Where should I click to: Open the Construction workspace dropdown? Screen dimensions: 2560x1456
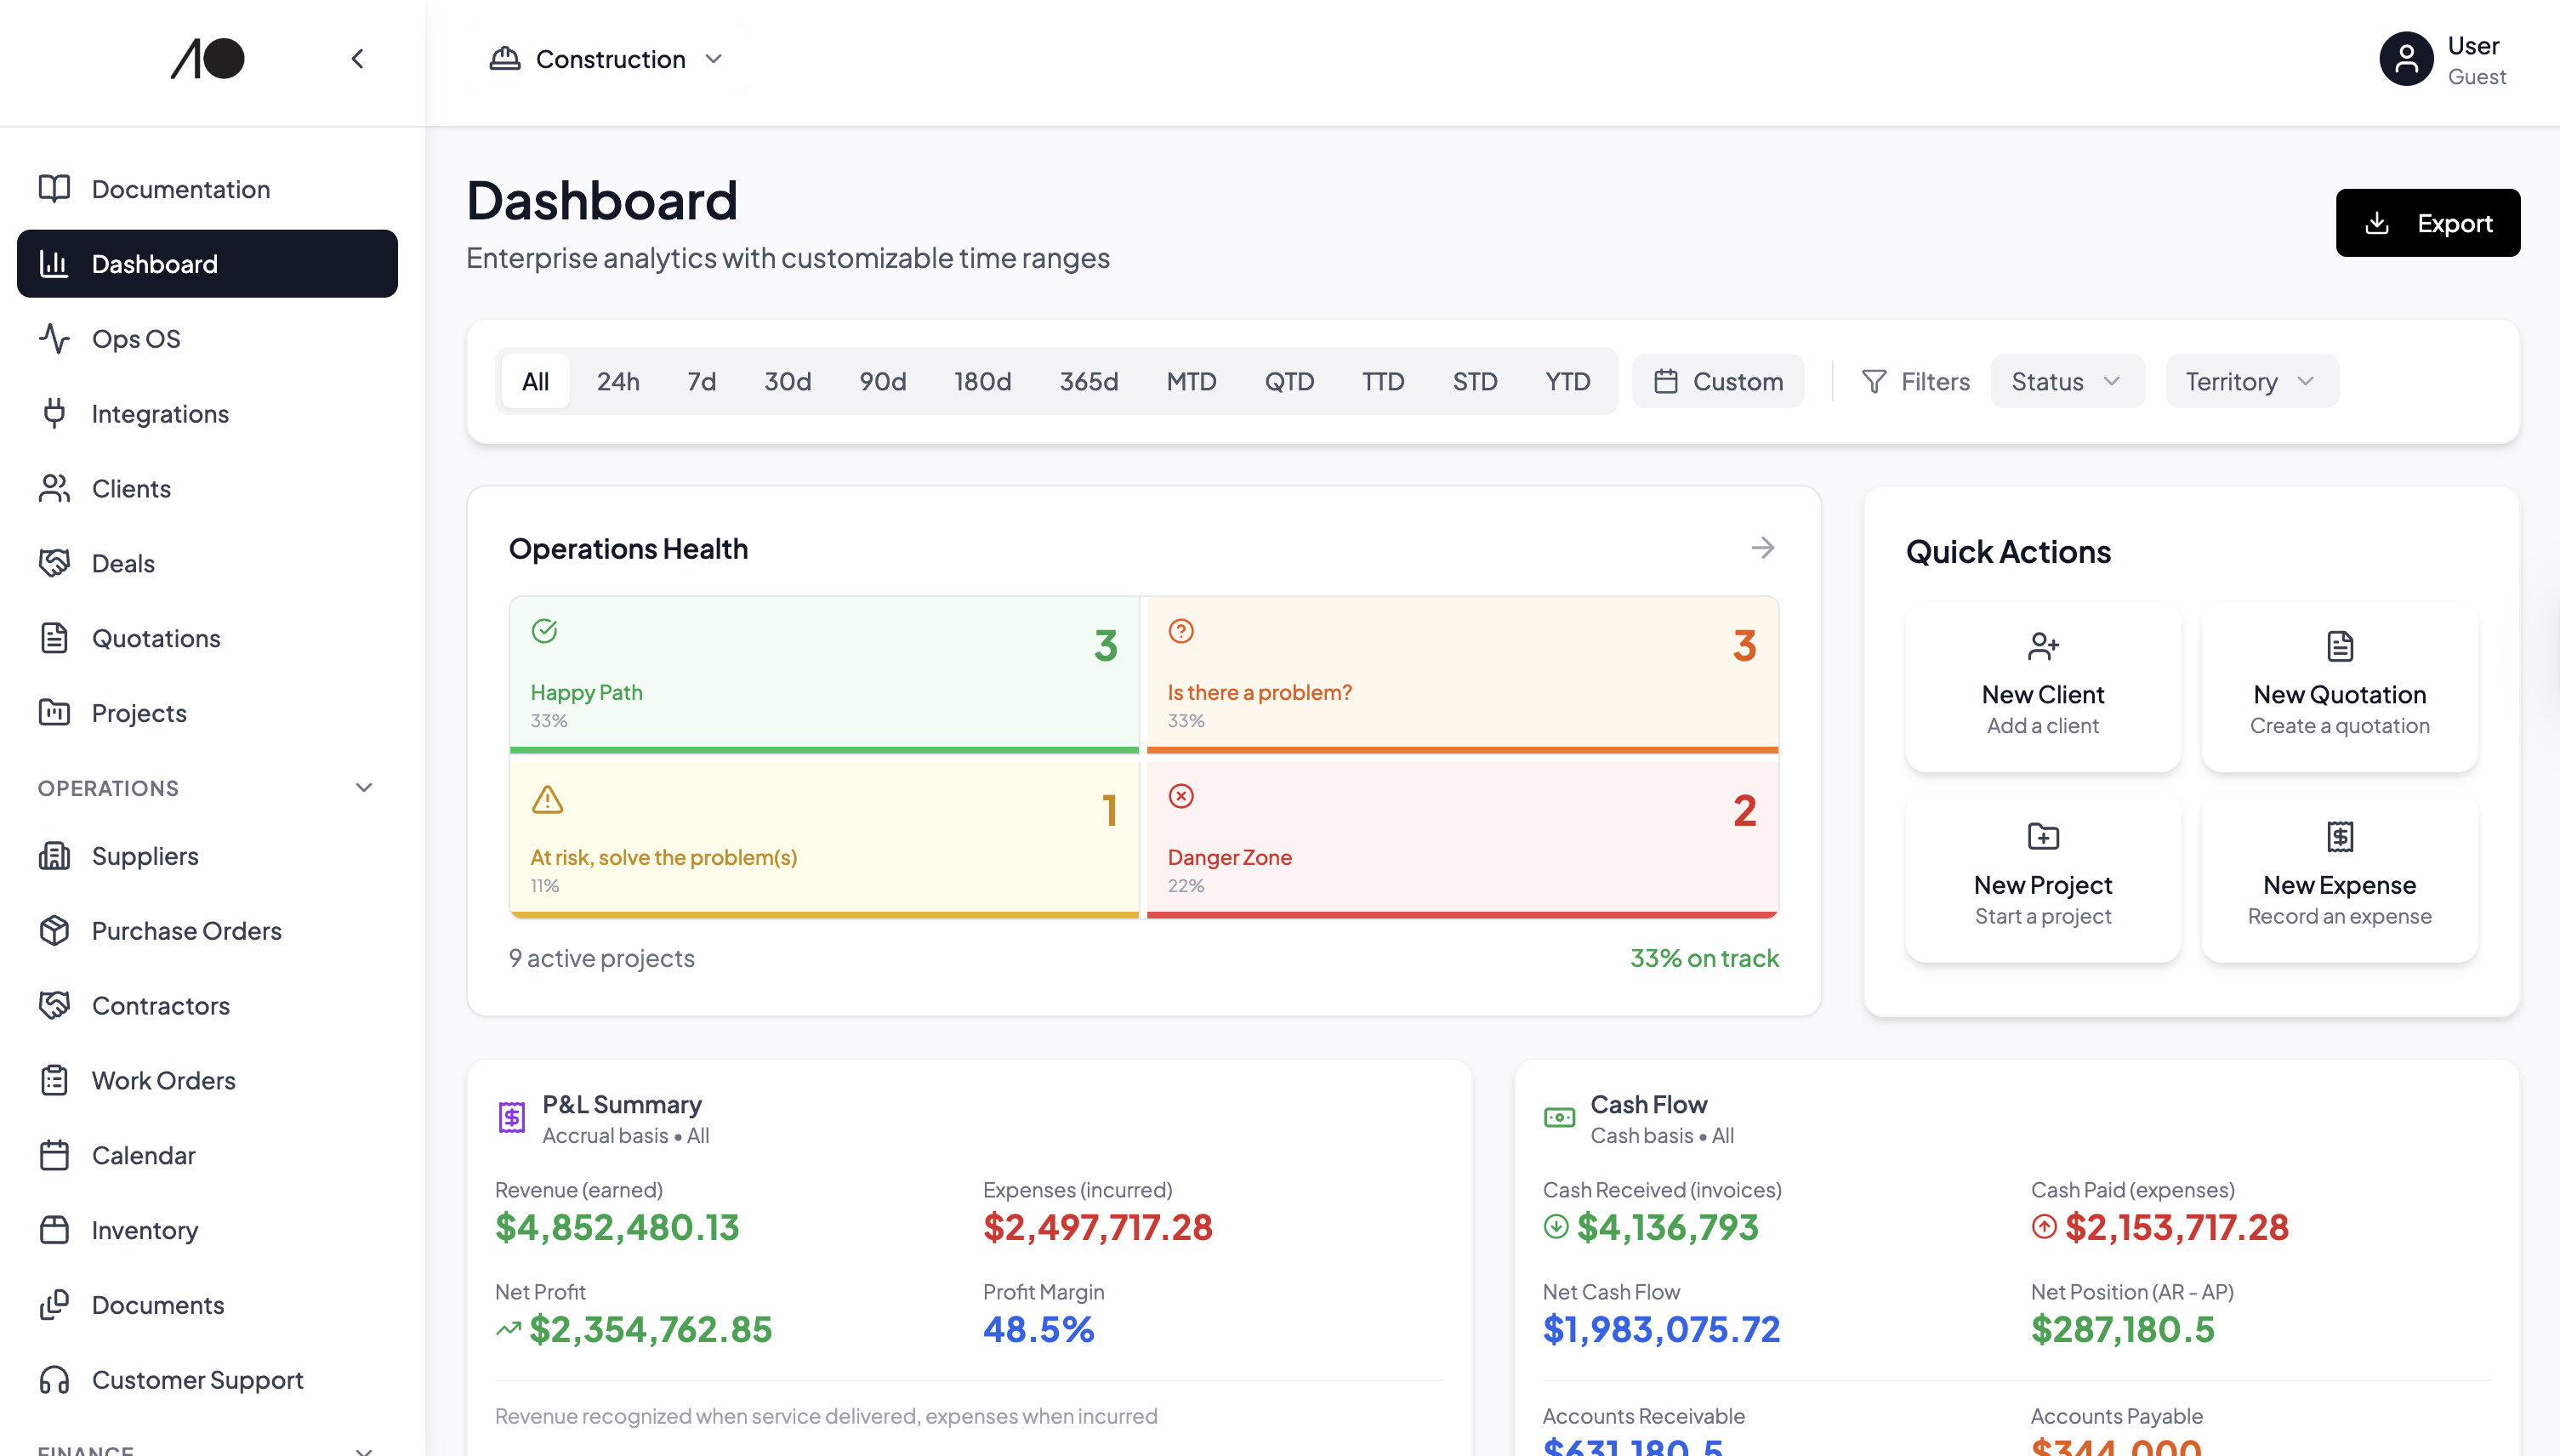tap(606, 59)
